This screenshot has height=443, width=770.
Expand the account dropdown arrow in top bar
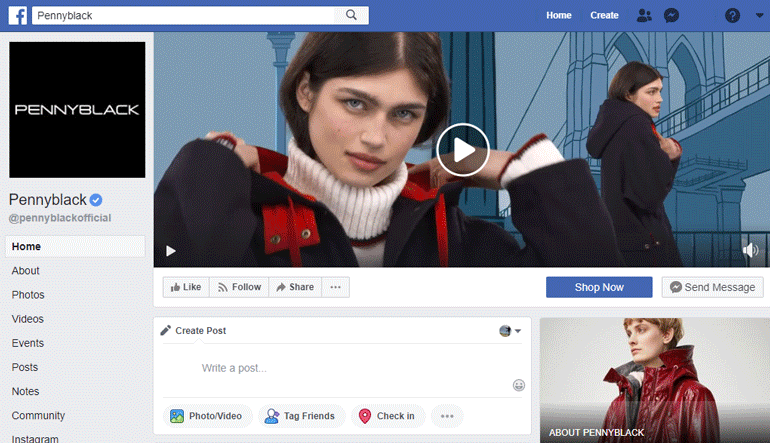pyautogui.click(x=759, y=15)
